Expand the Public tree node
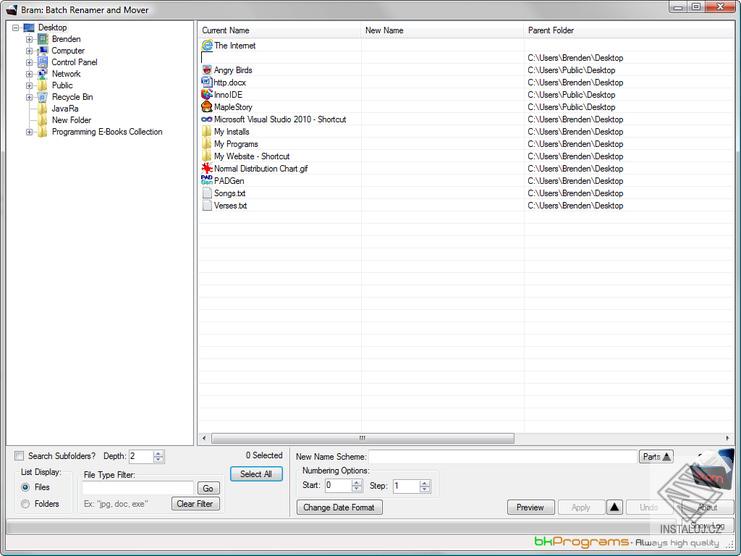This screenshot has width=741, height=556. (x=29, y=86)
